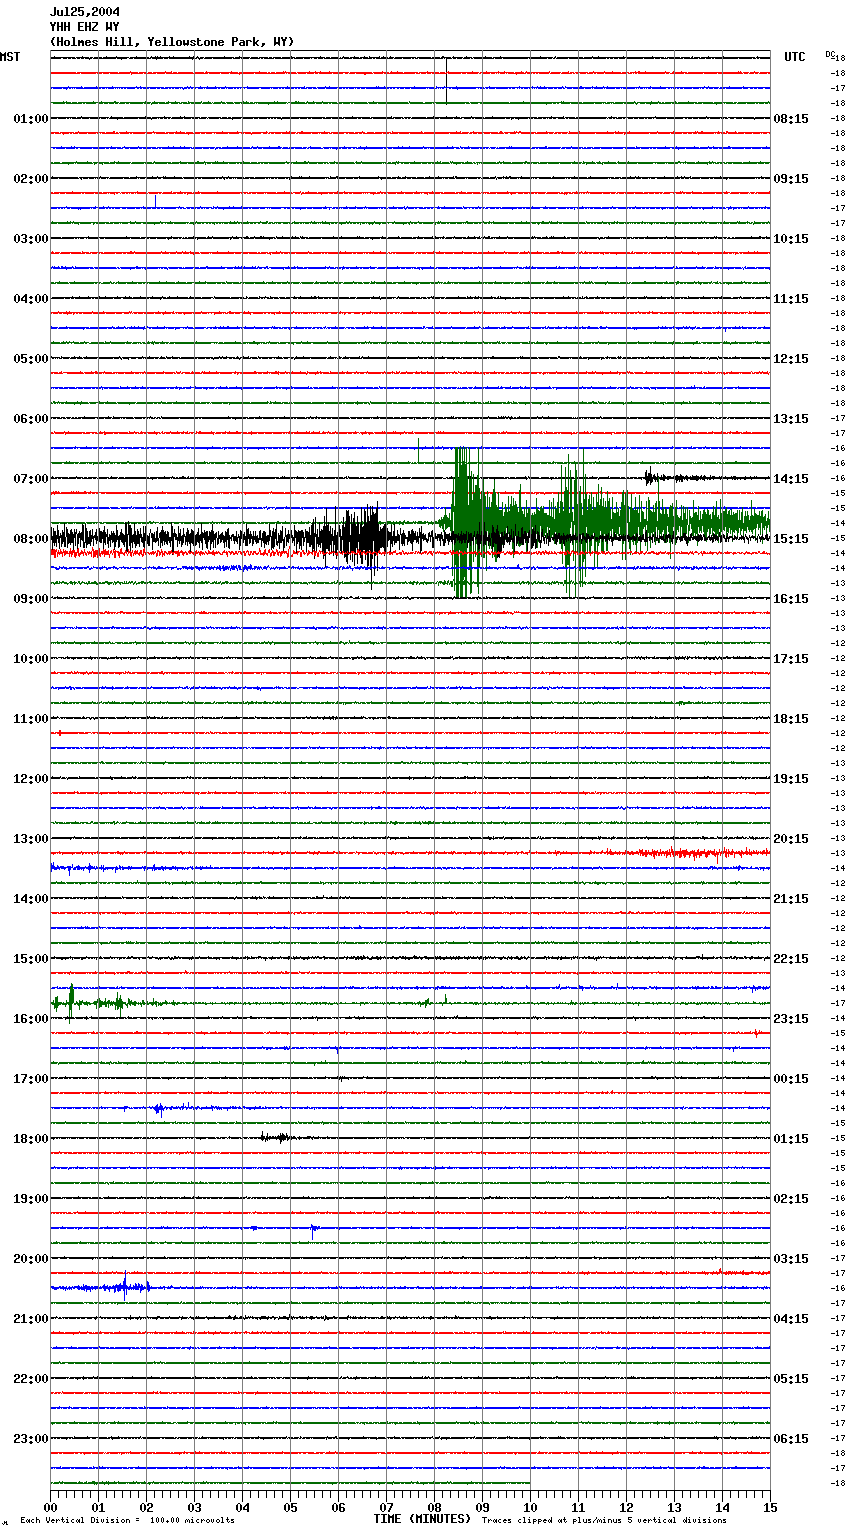Select the 02:00 MST time label
The height and width of the screenshot is (1534, 850).
(x=31, y=179)
